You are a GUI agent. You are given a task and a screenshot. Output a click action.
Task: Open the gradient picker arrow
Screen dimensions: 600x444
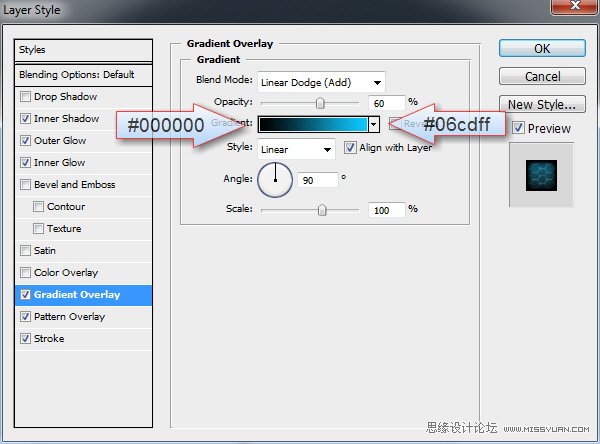click(374, 124)
